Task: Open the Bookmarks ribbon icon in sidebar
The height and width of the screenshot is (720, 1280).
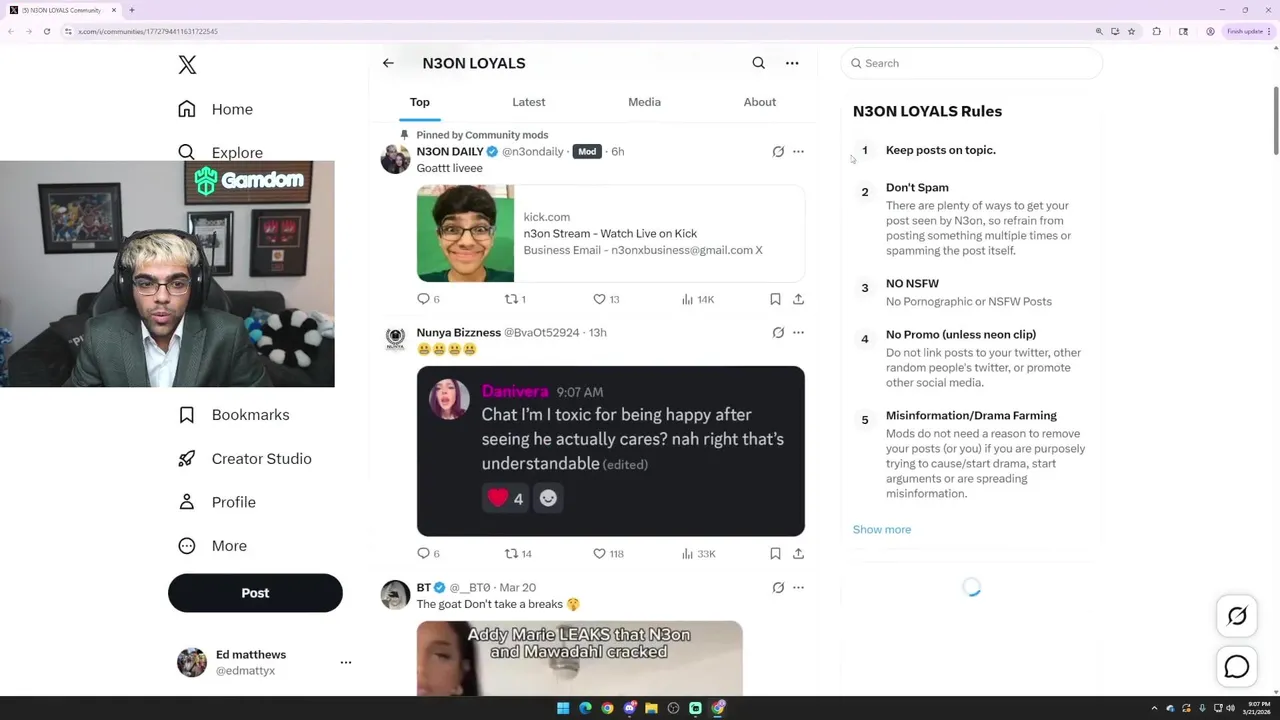Action: [187, 415]
